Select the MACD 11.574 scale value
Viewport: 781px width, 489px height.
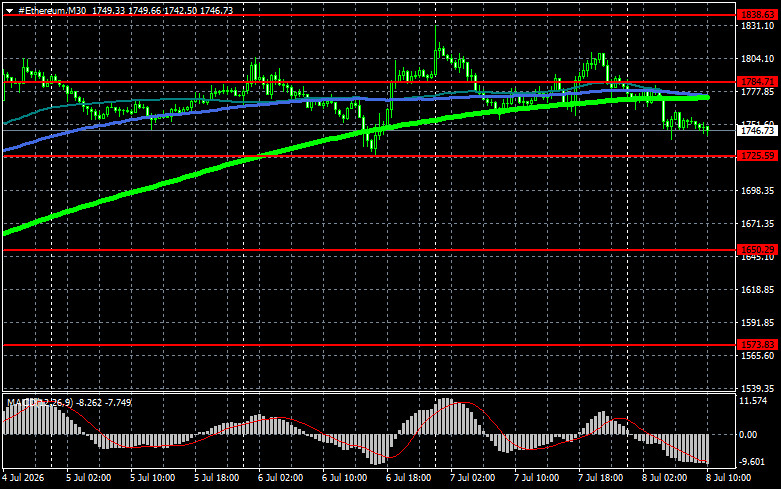point(754,401)
